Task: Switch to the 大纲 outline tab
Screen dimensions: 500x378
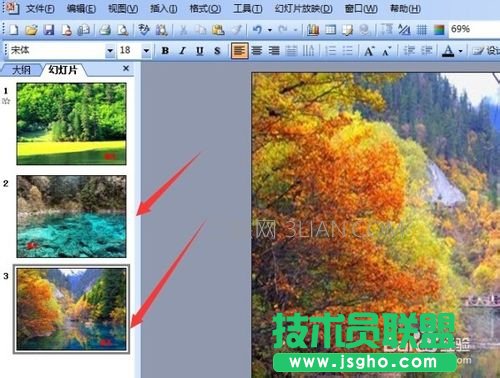Action: [x=21, y=70]
